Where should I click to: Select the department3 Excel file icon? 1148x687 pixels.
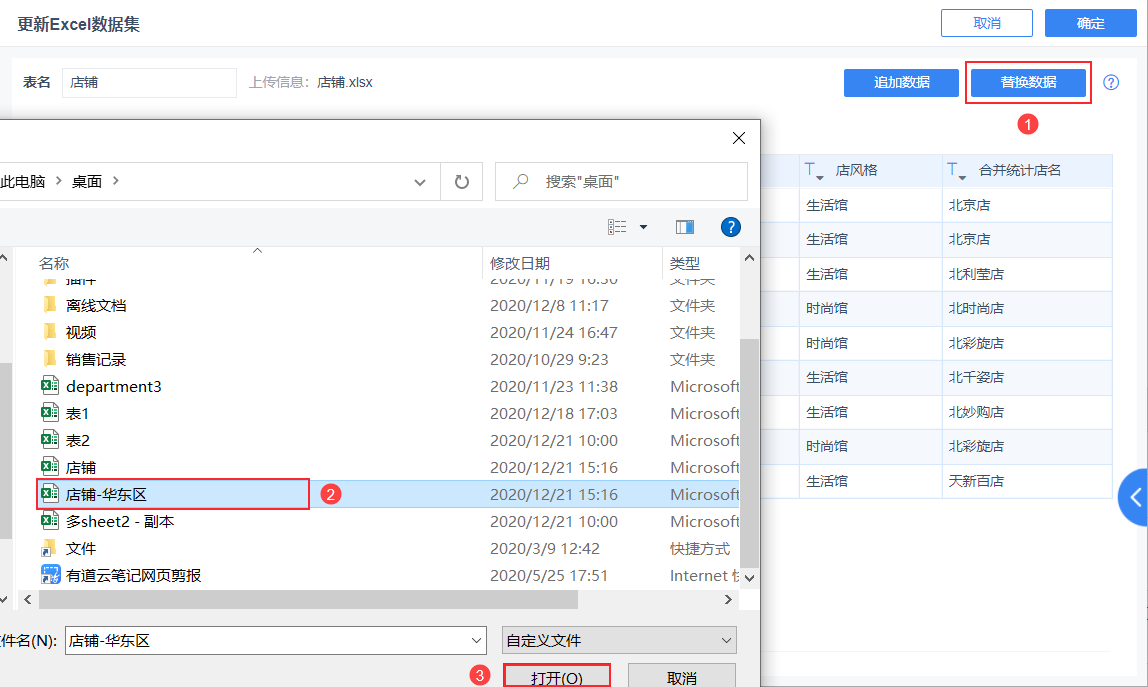tap(50, 385)
